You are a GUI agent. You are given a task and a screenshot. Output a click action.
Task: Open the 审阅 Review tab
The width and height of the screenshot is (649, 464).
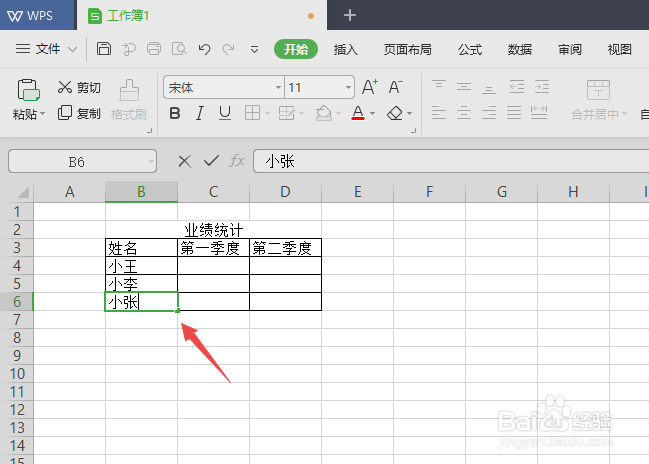570,50
